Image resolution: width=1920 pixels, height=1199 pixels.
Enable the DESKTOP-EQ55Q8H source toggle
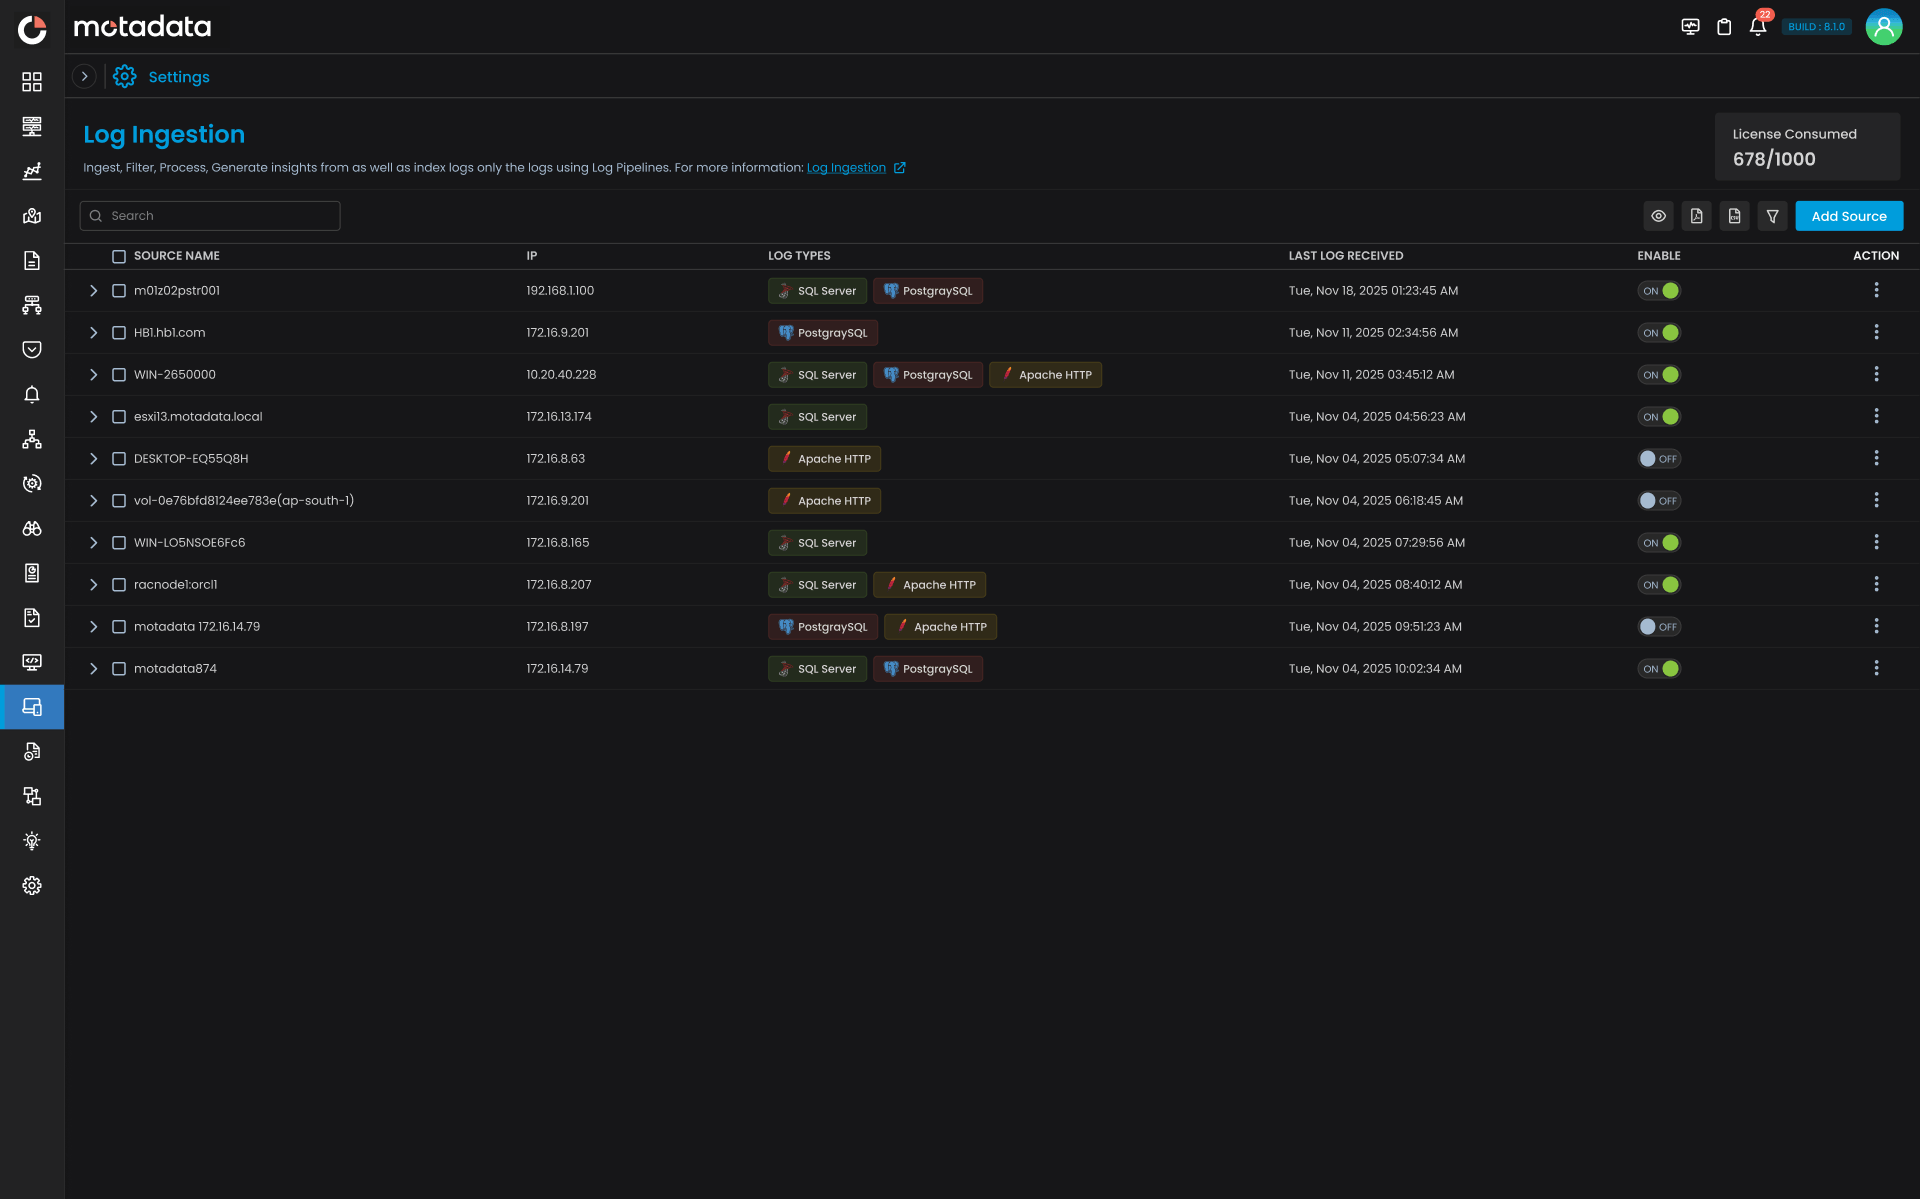click(x=1659, y=459)
